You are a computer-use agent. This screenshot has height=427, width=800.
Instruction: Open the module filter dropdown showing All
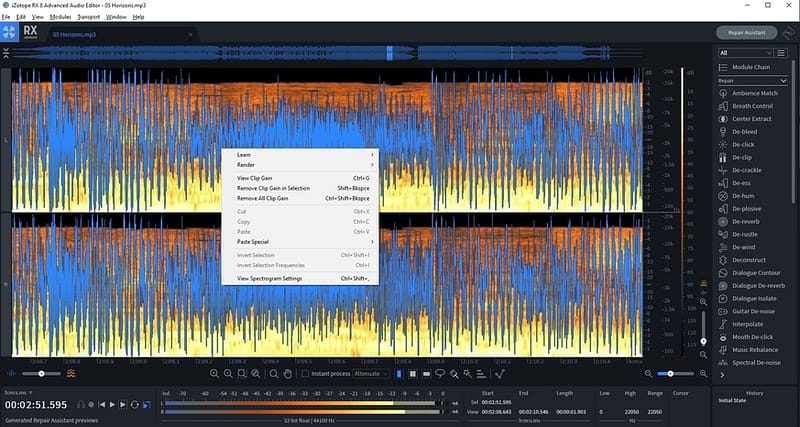click(745, 53)
